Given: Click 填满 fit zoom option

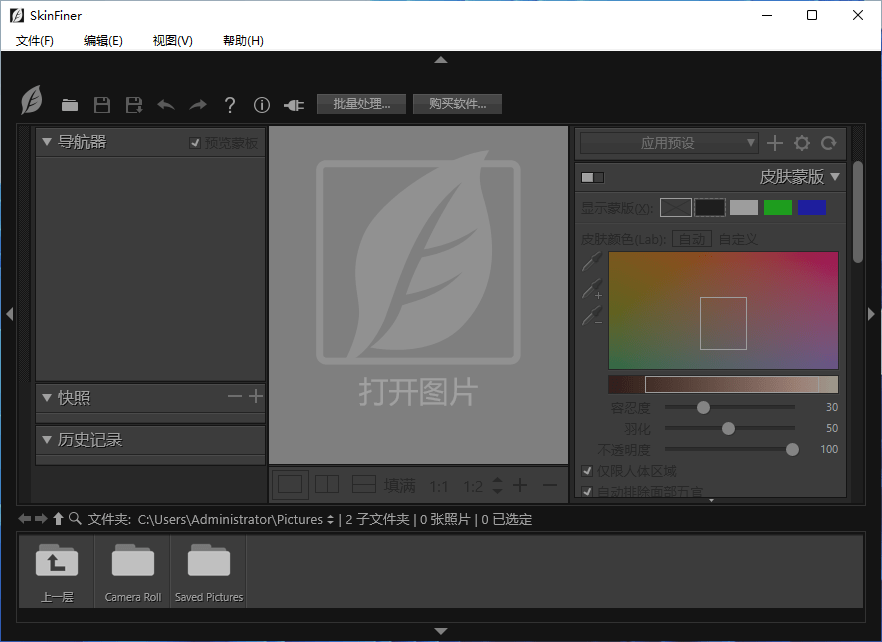Looking at the screenshot, I should click(399, 486).
